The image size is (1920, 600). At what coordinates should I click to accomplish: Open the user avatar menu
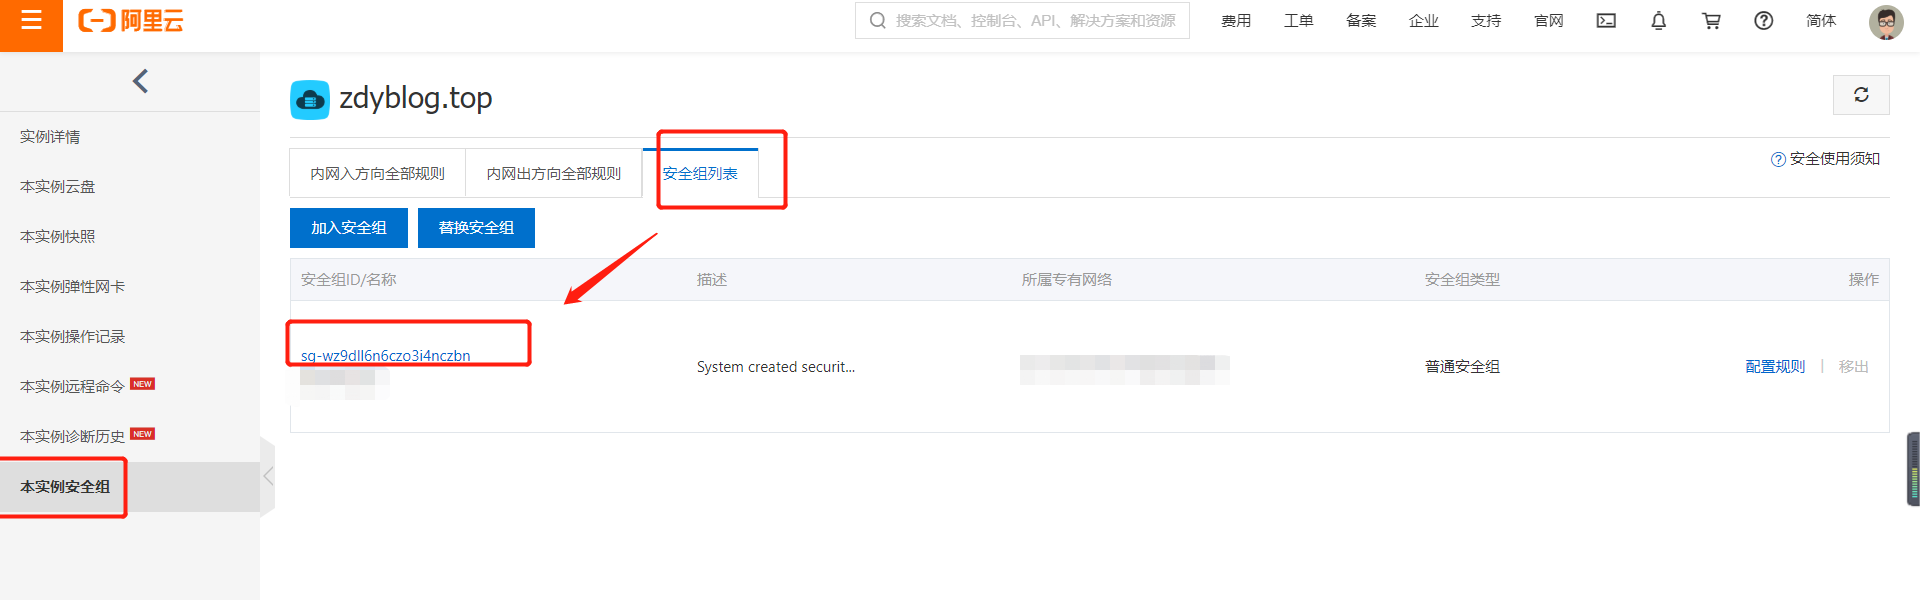point(1886,21)
